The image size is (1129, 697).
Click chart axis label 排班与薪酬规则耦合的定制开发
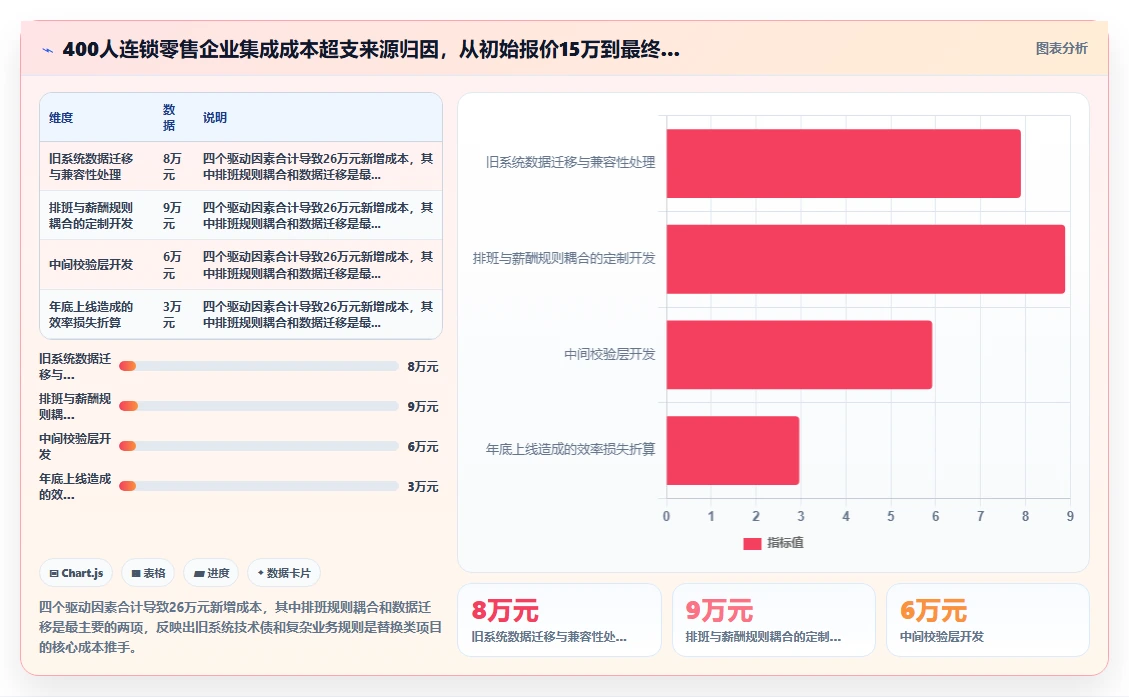(564, 258)
